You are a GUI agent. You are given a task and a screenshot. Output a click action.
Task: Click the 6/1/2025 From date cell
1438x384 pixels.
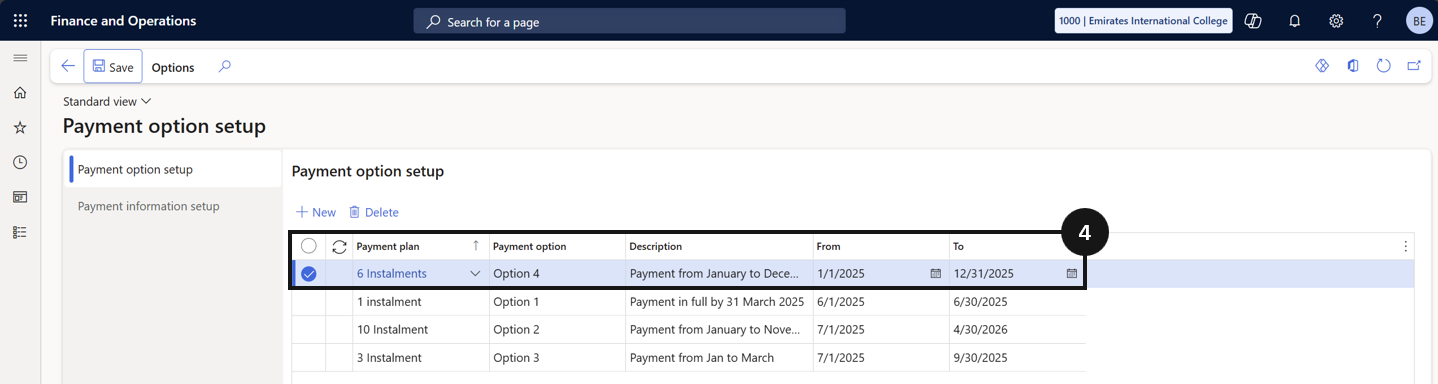(881, 302)
